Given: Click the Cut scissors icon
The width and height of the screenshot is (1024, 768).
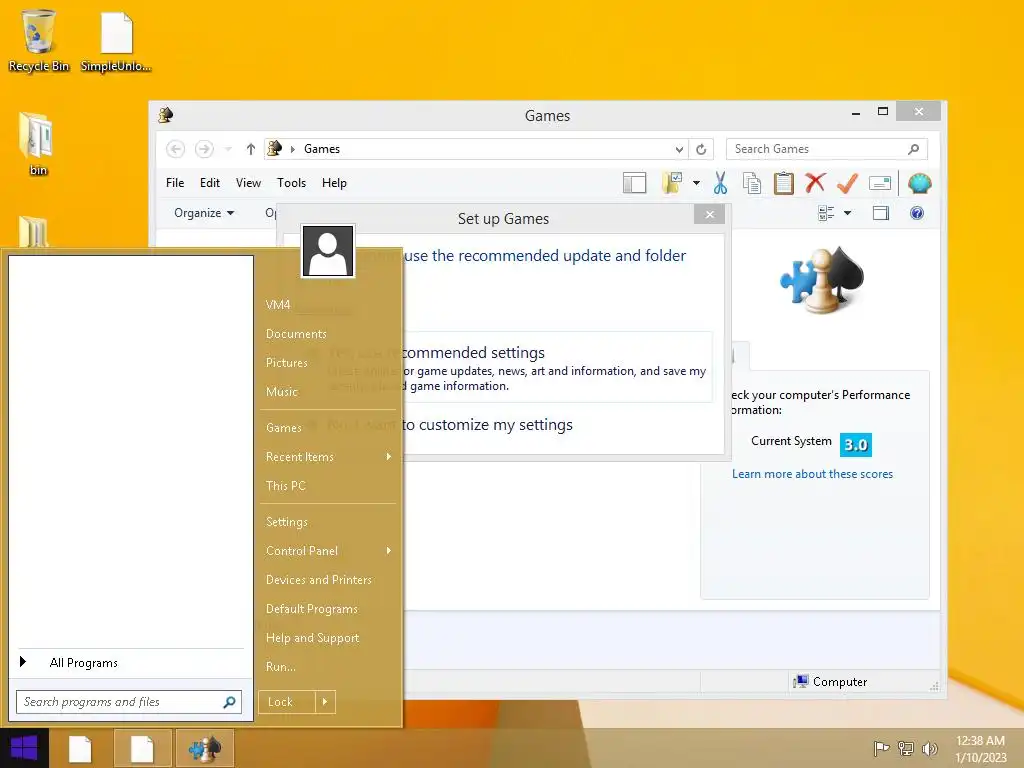Looking at the screenshot, I should pyautogui.click(x=720, y=184).
